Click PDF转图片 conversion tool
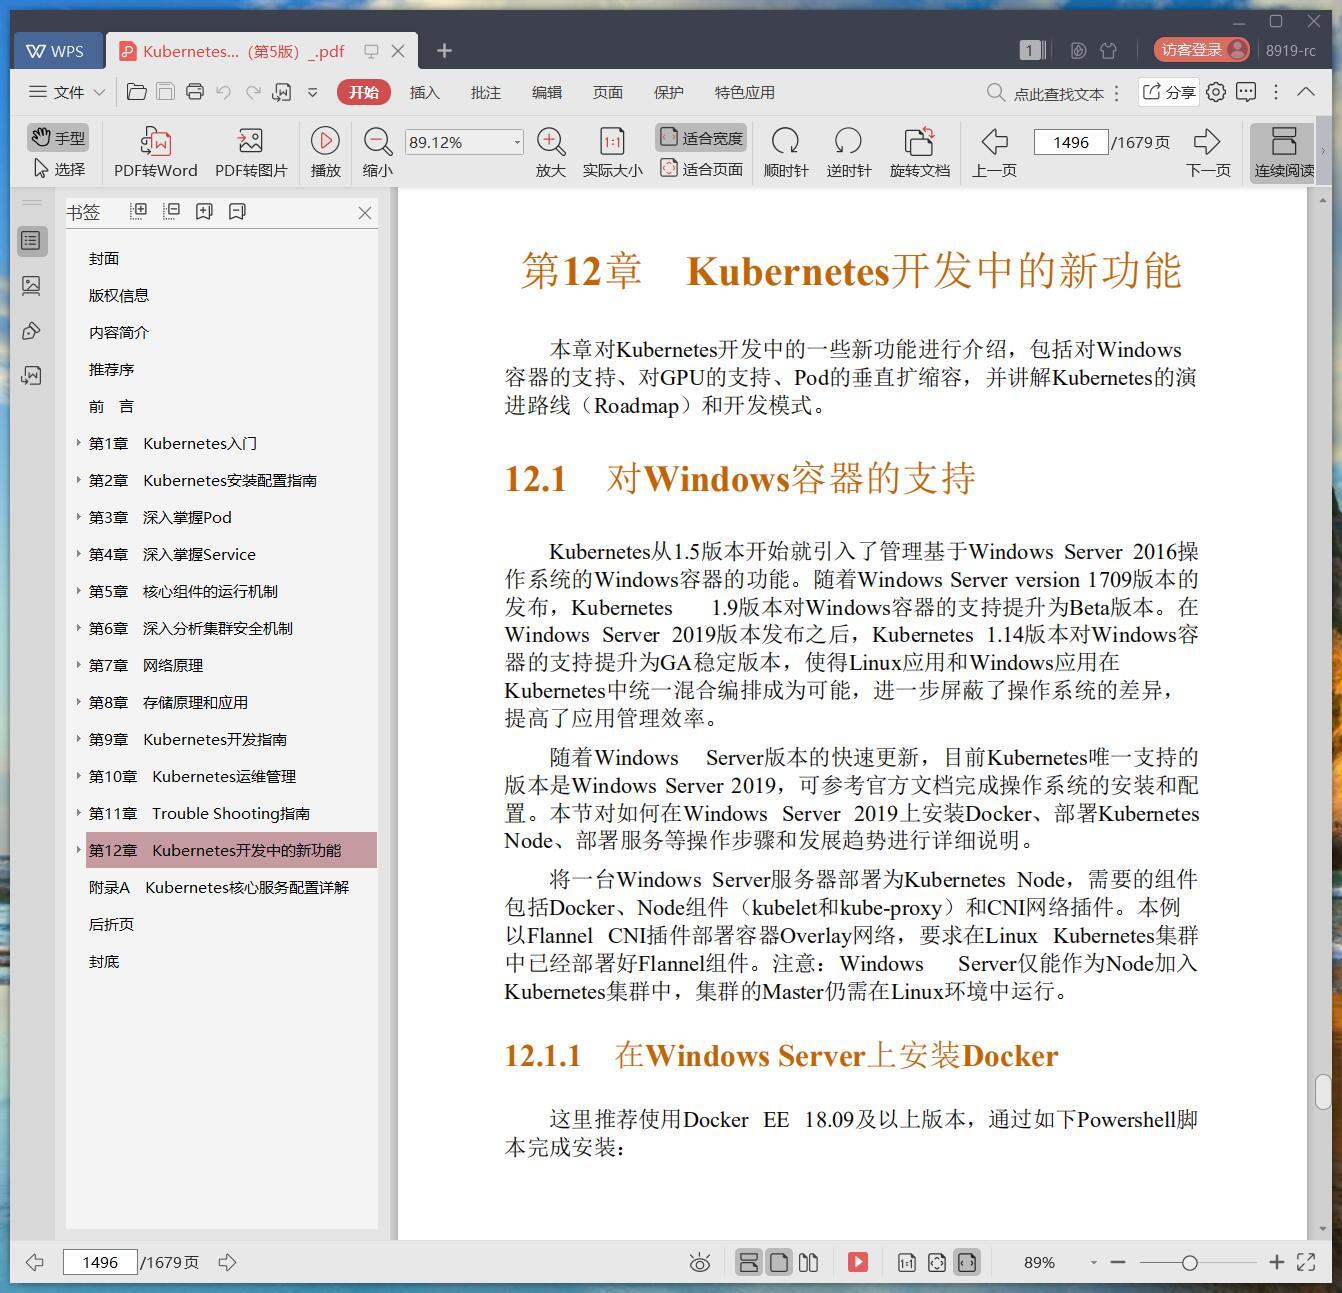Screen dimensions: 1342x1293 251,152
